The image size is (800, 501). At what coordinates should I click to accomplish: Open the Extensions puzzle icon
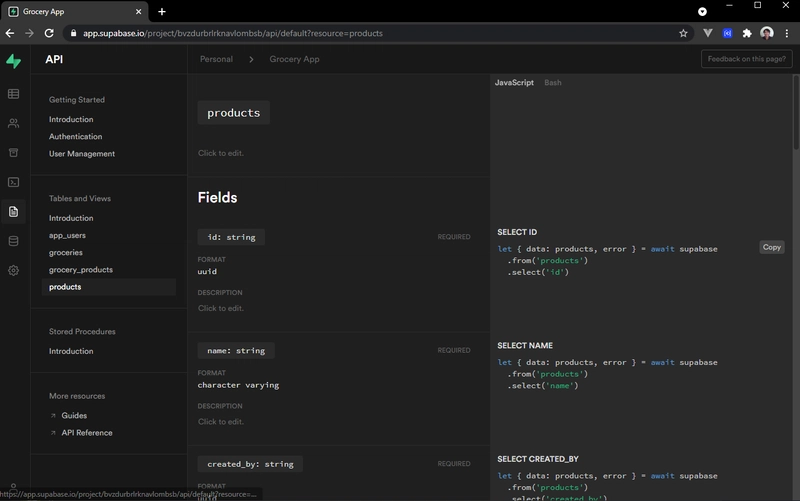tap(747, 33)
